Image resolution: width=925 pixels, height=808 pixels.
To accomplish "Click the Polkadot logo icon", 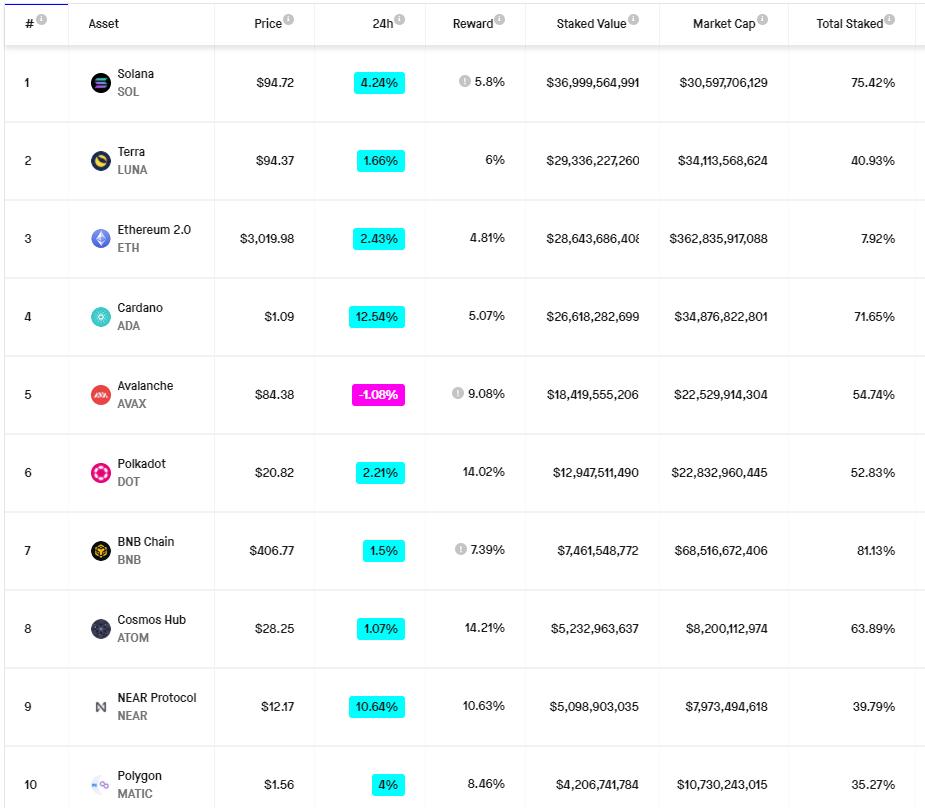I will click(x=101, y=473).
